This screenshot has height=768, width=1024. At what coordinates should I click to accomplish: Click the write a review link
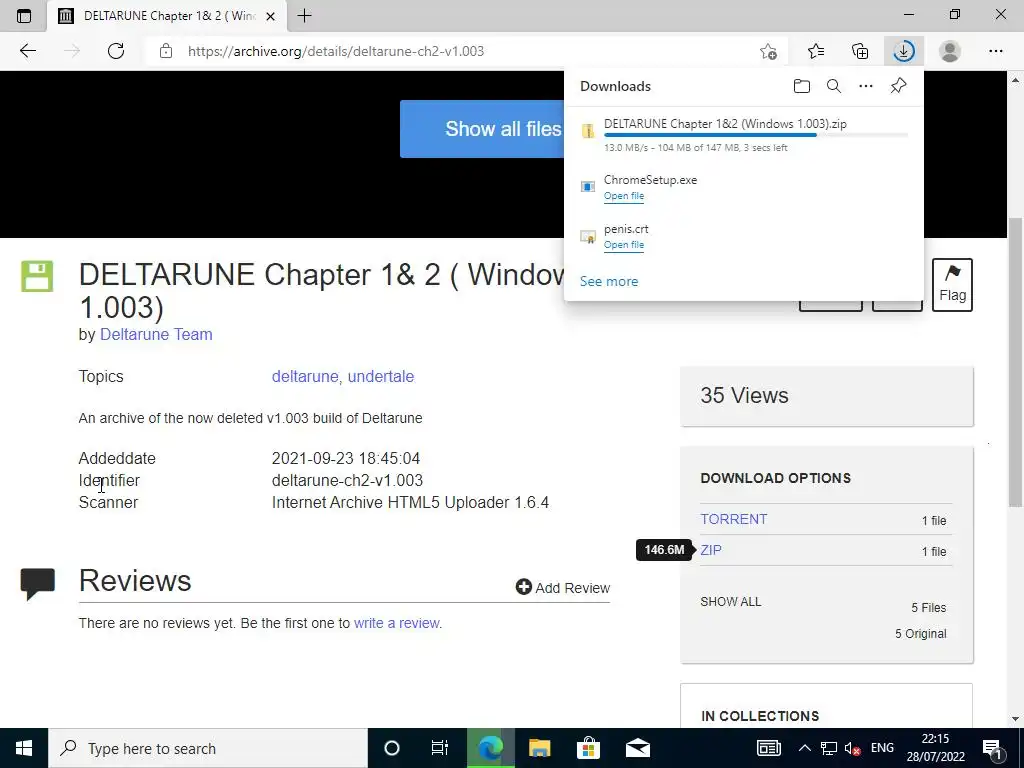396,623
